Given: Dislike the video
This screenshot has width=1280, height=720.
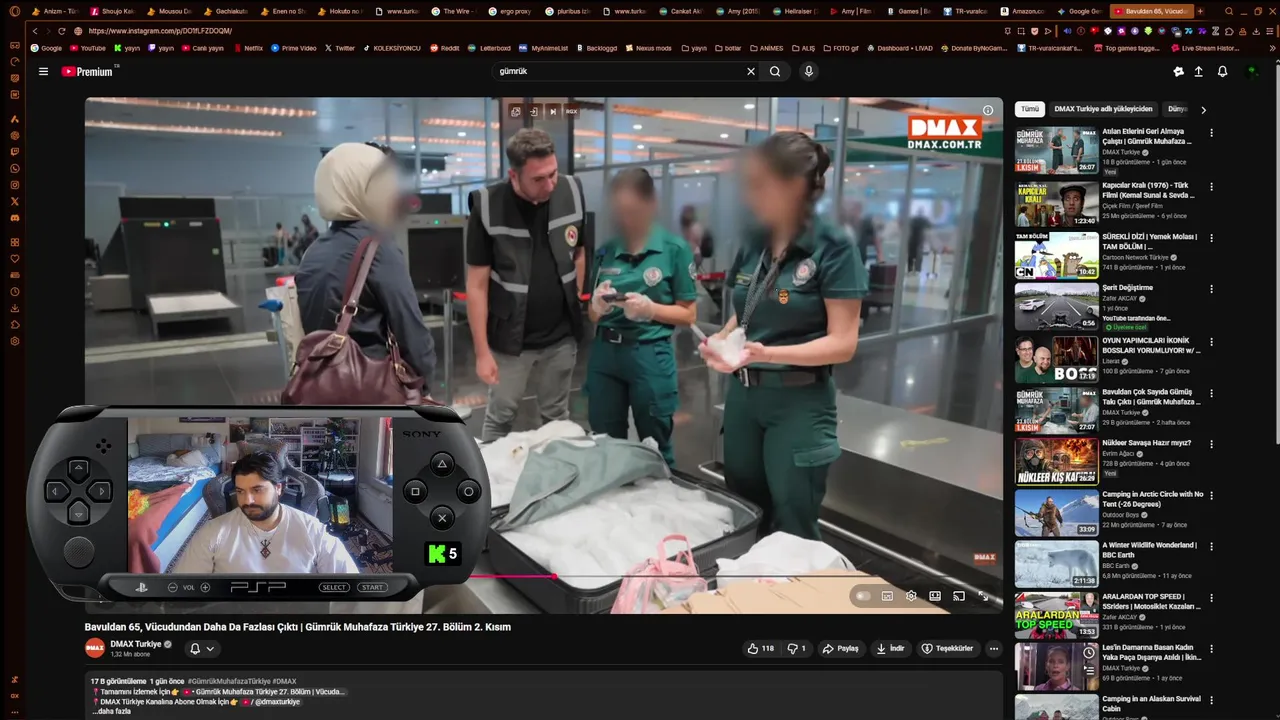Looking at the screenshot, I should 796,648.
